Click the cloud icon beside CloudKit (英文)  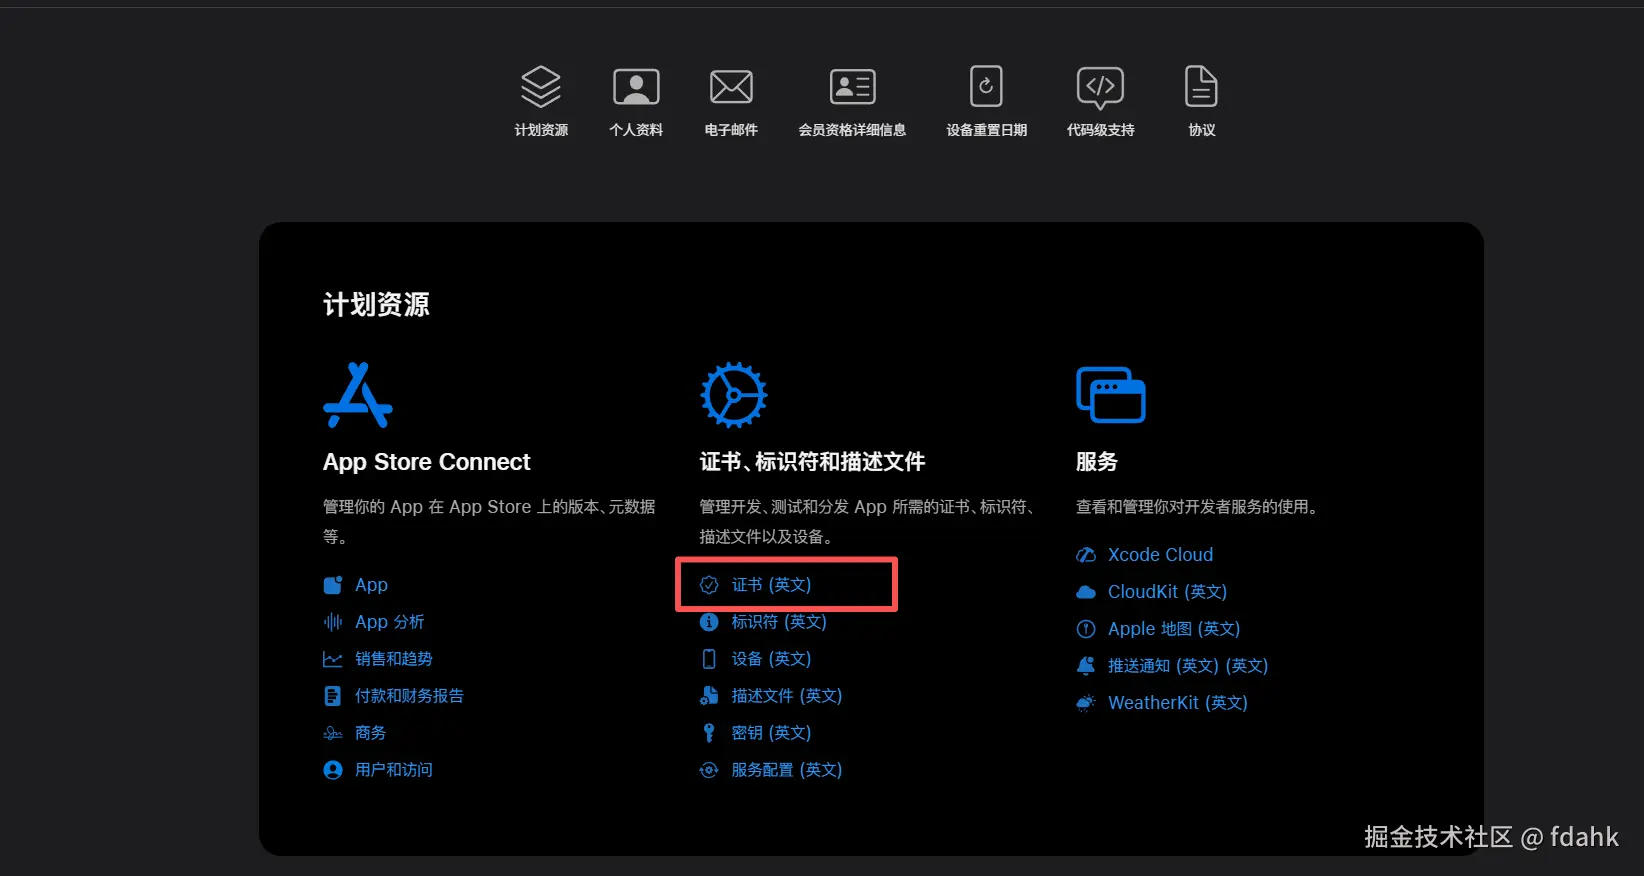(x=1086, y=592)
